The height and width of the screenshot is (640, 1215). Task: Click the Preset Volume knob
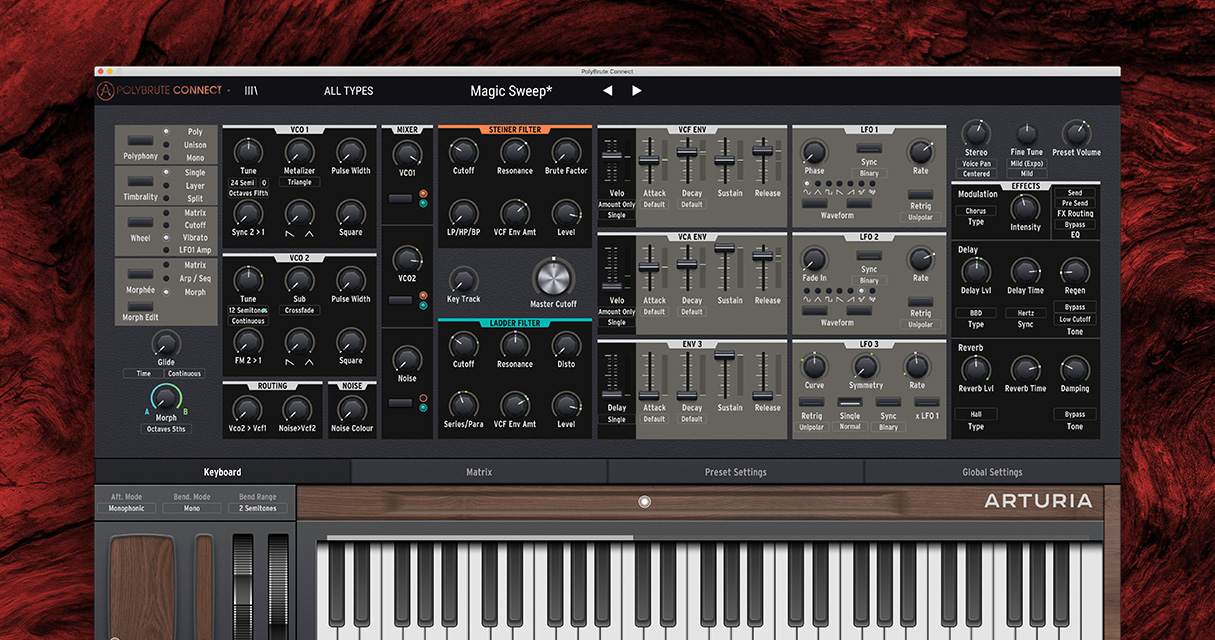click(1076, 133)
